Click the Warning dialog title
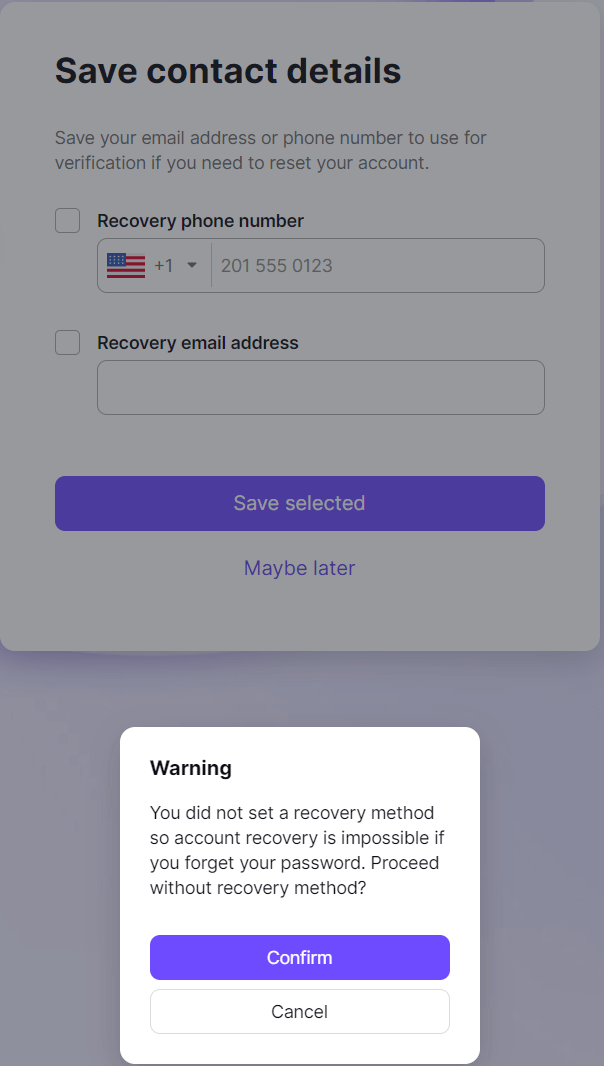 [190, 768]
